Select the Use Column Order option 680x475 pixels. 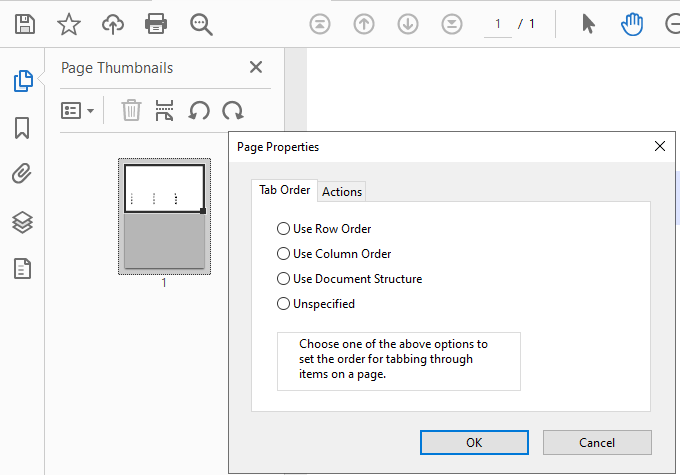tap(334, 254)
